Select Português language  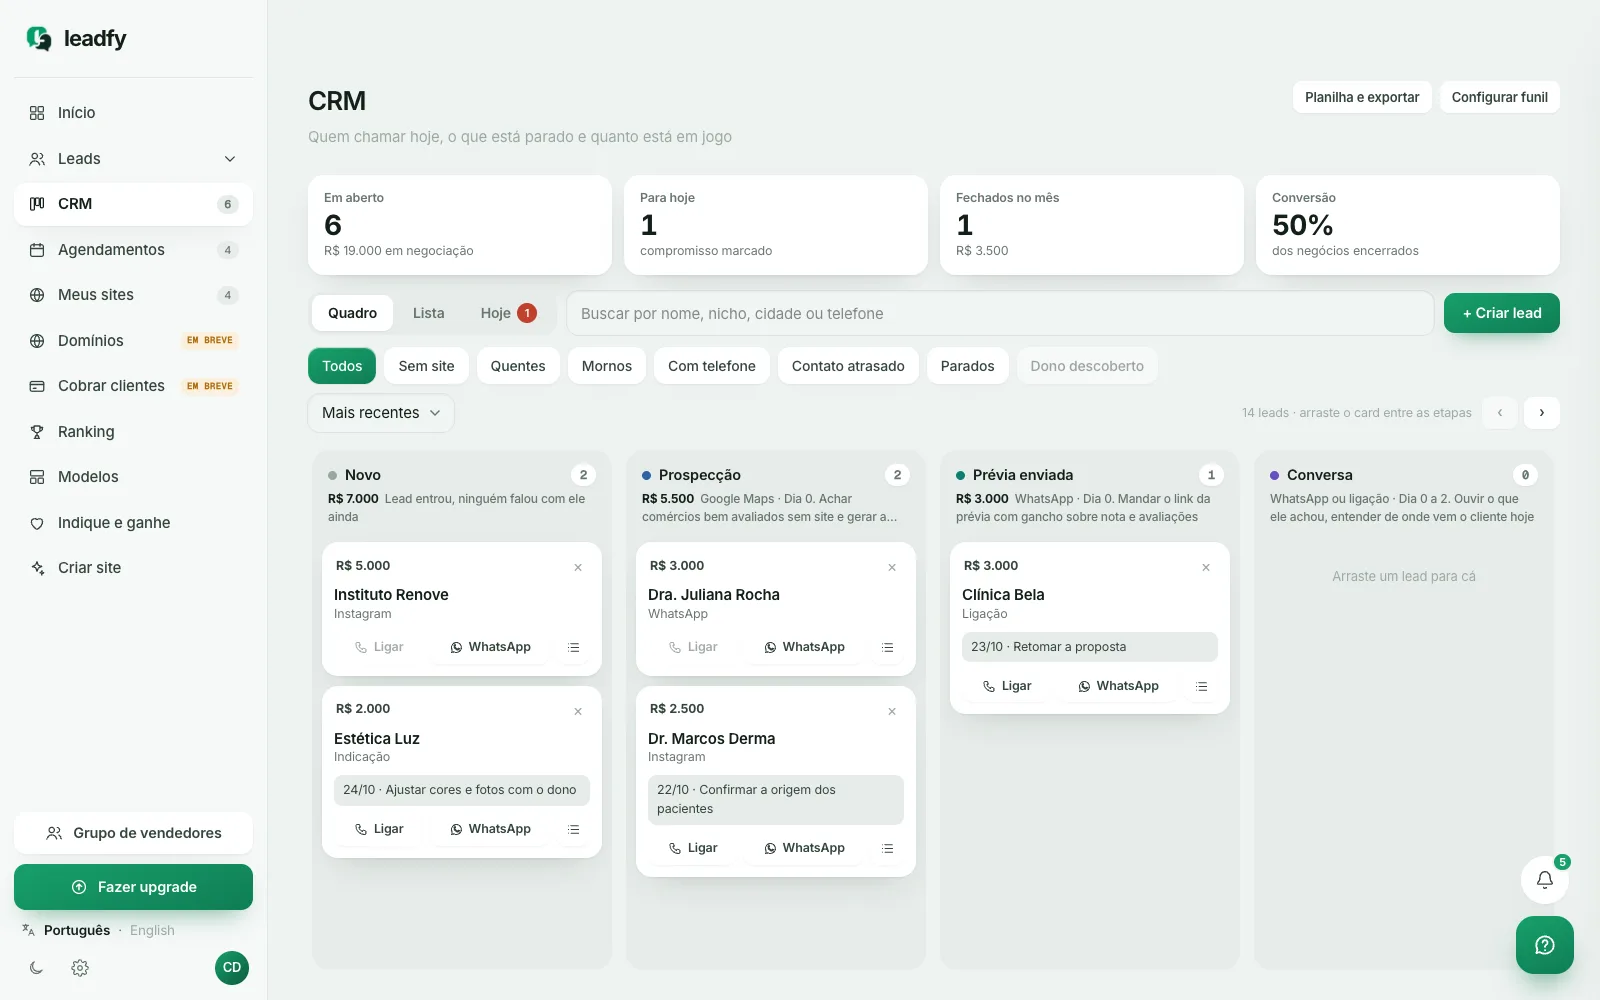pyautogui.click(x=77, y=930)
